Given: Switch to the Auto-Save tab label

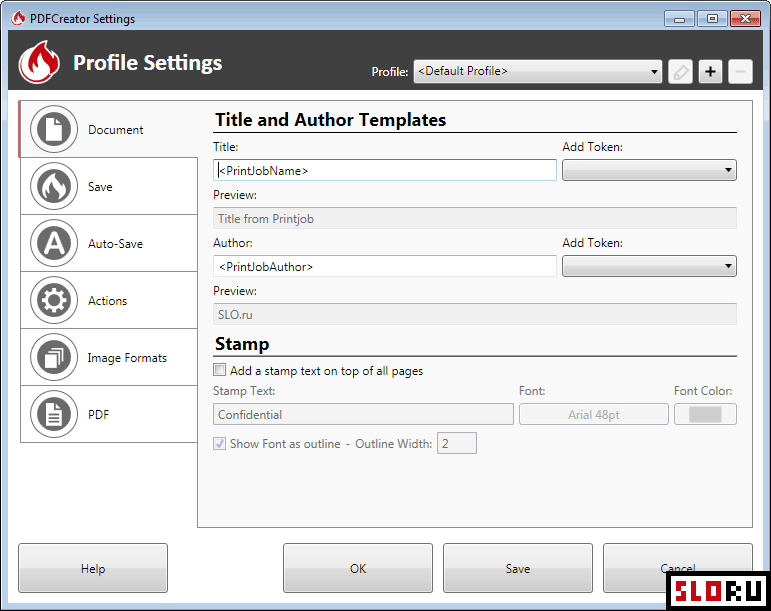Looking at the screenshot, I should [x=115, y=244].
